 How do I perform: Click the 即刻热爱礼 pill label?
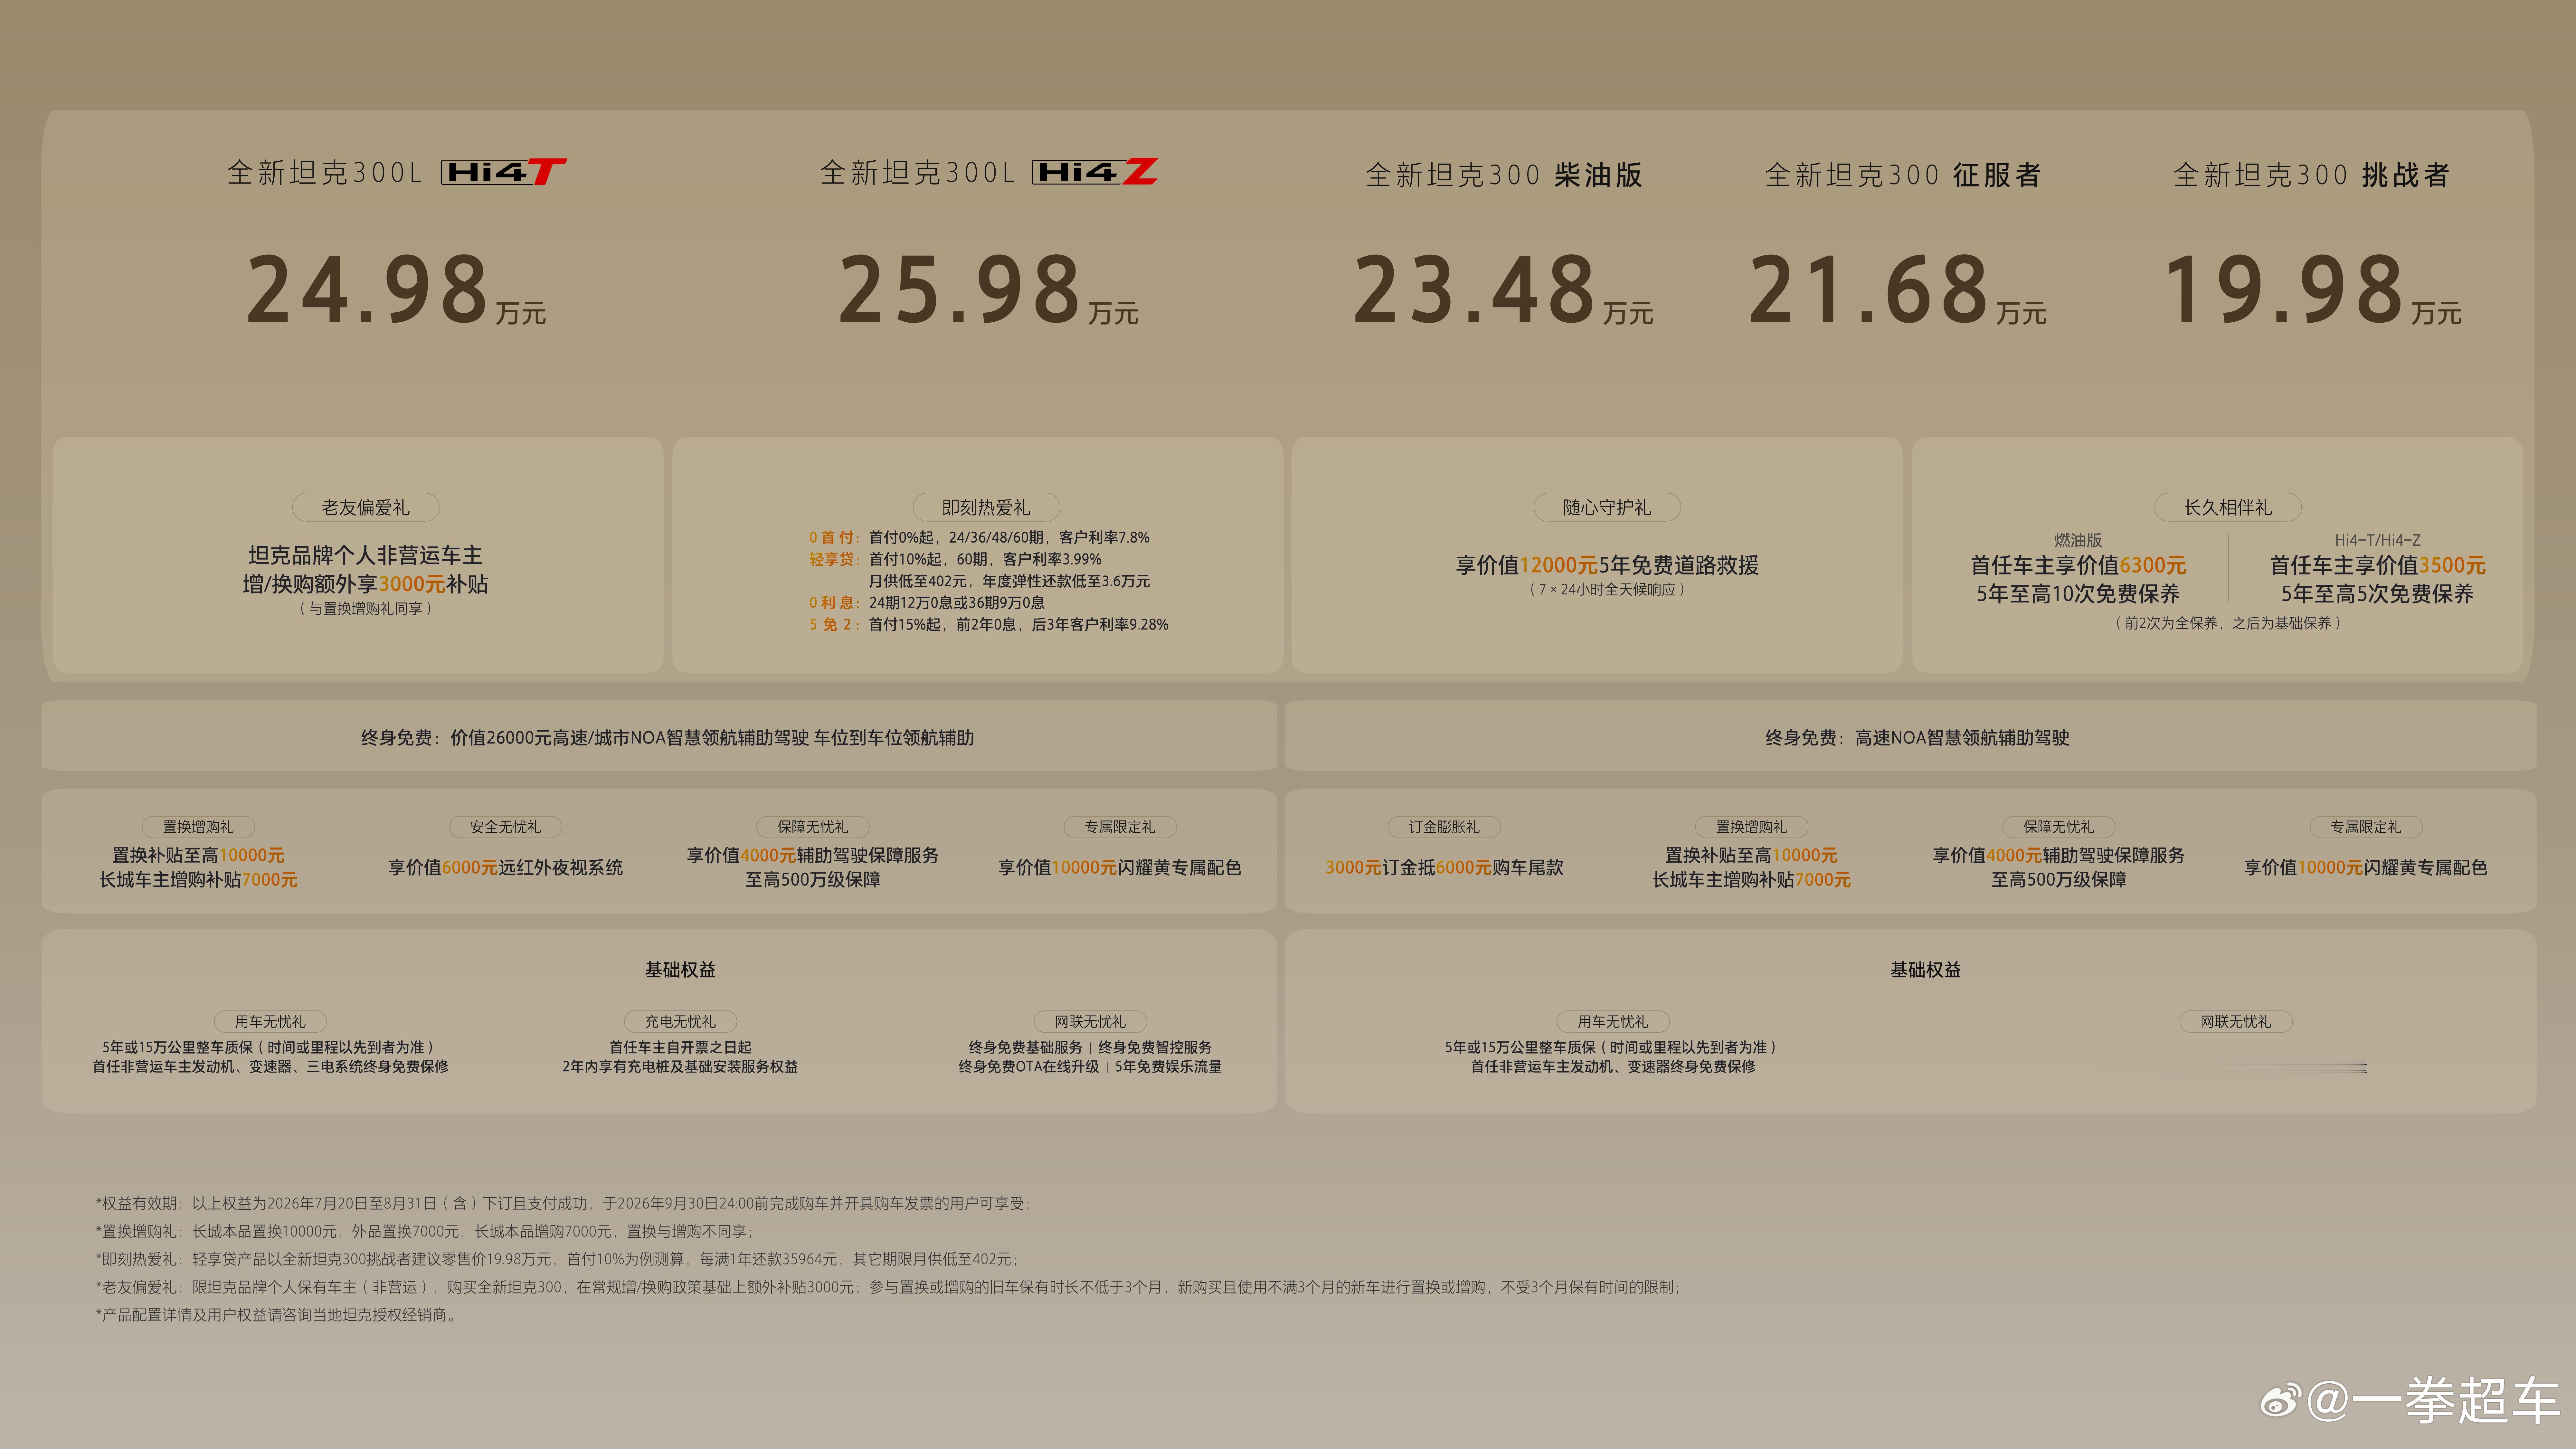point(986,507)
